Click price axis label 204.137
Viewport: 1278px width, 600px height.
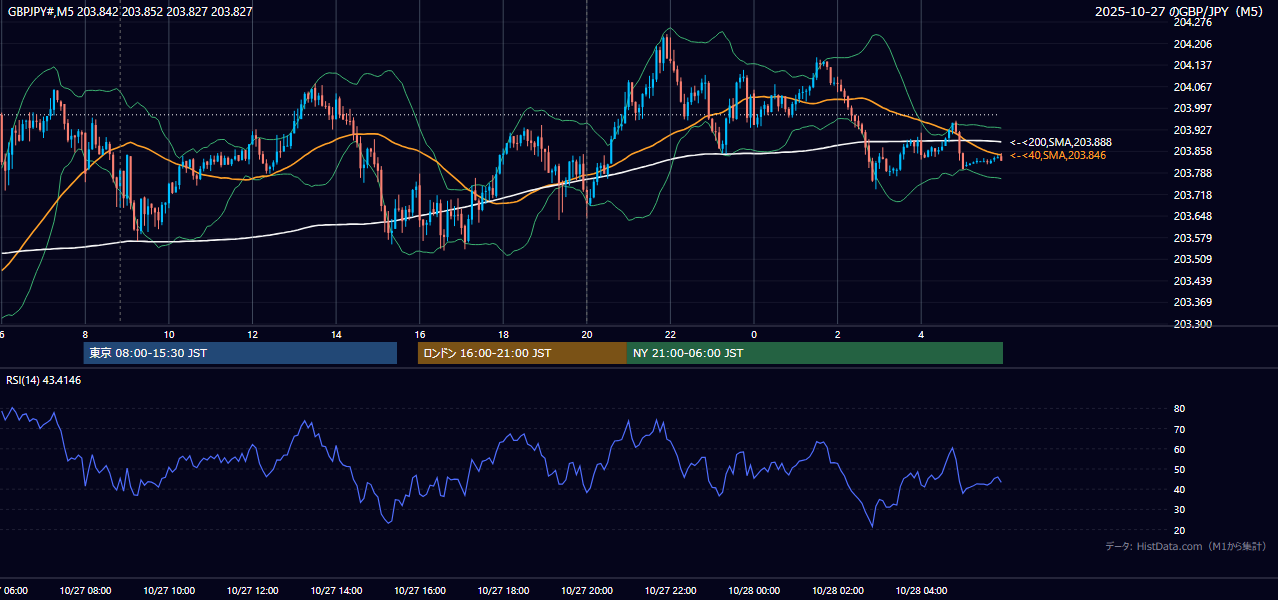coord(1192,65)
